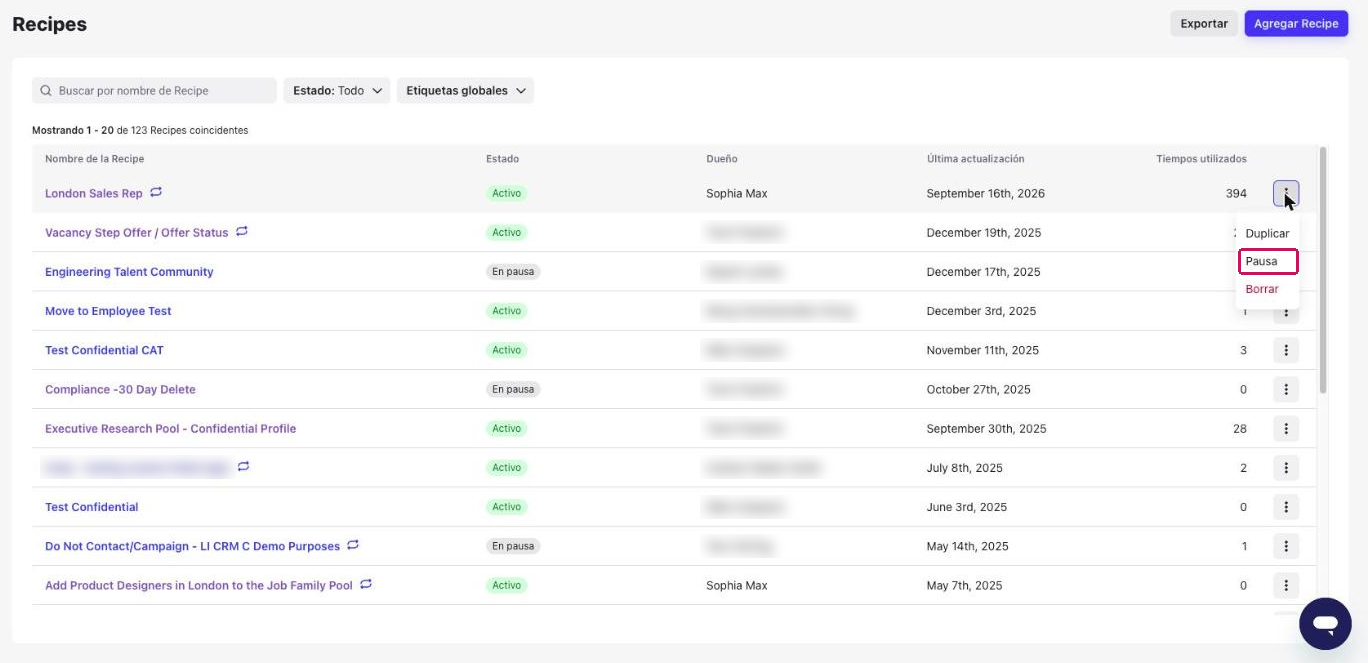Screen dimensions: 1368x663
Task: Open three-dot menu for Compliance -30 Day Delete
Action: (x=1286, y=389)
